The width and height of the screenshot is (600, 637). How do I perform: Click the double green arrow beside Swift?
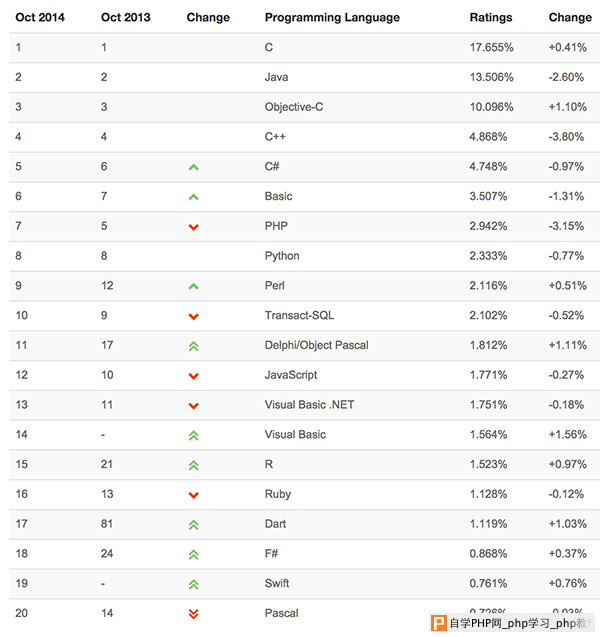pyautogui.click(x=194, y=584)
